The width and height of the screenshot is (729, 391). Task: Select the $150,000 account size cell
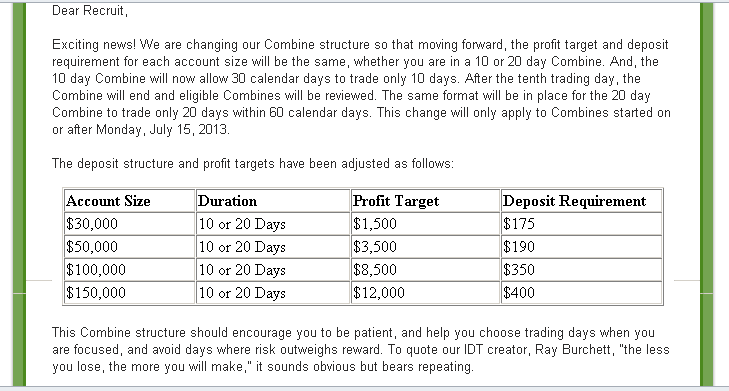pos(129,293)
